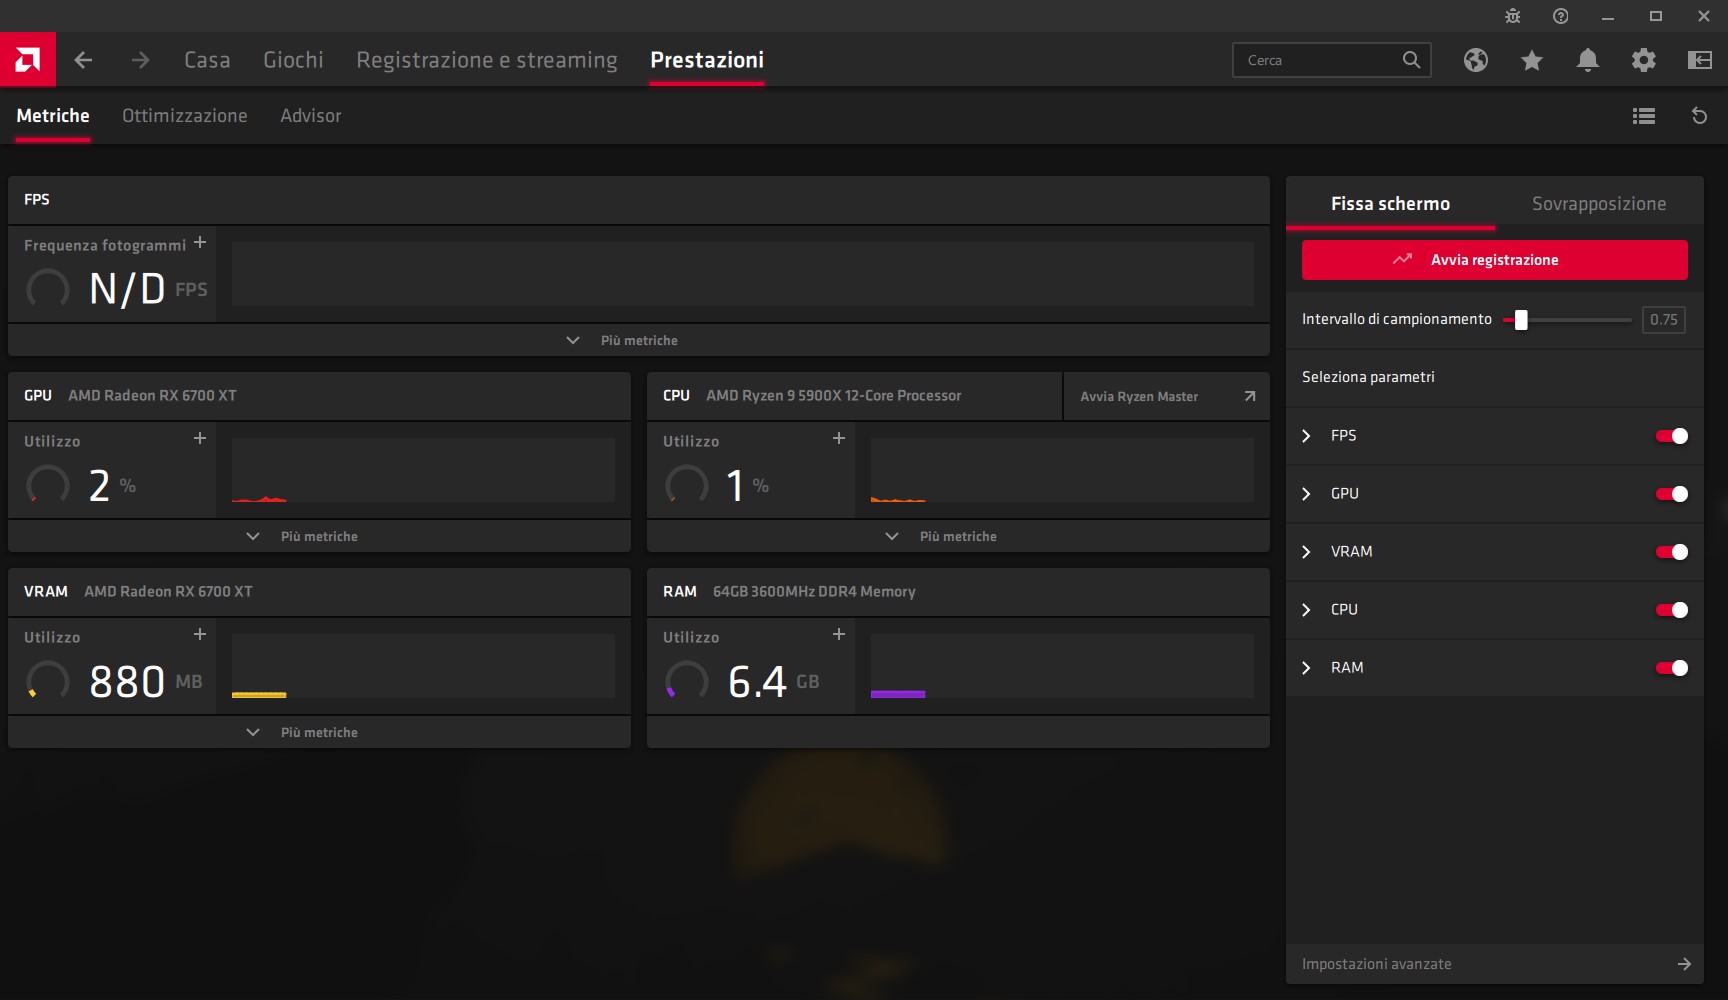
Task: Open notifications bell icon
Action: coord(1587,60)
